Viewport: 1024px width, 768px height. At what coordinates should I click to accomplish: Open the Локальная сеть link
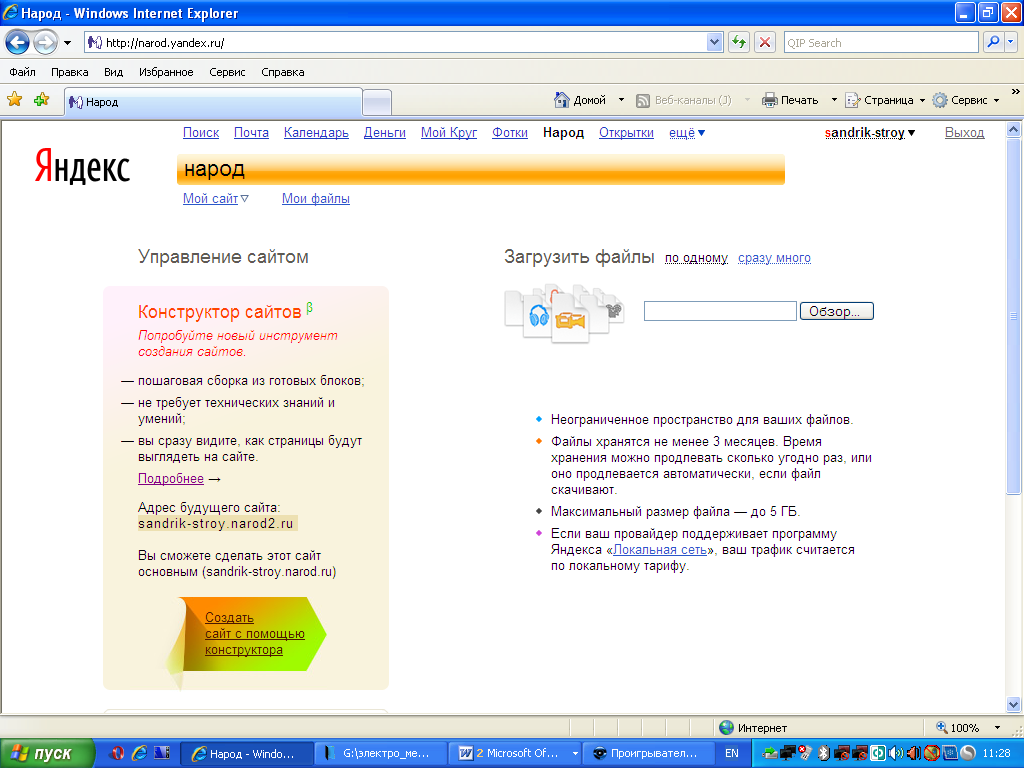[660, 550]
